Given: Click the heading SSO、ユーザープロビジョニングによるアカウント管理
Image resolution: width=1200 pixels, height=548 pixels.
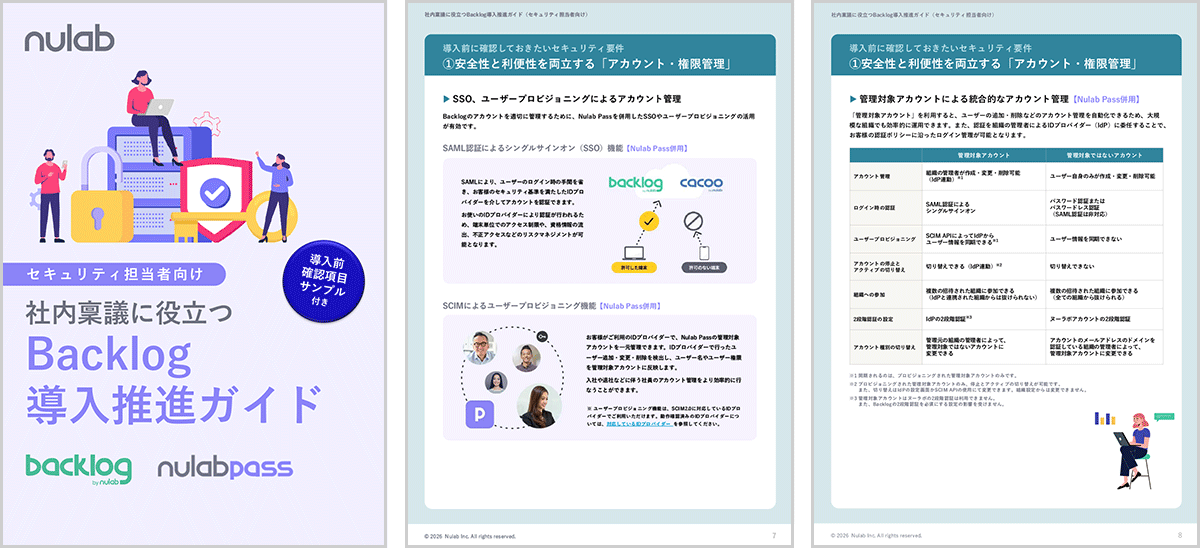Looking at the screenshot, I should (x=567, y=99).
